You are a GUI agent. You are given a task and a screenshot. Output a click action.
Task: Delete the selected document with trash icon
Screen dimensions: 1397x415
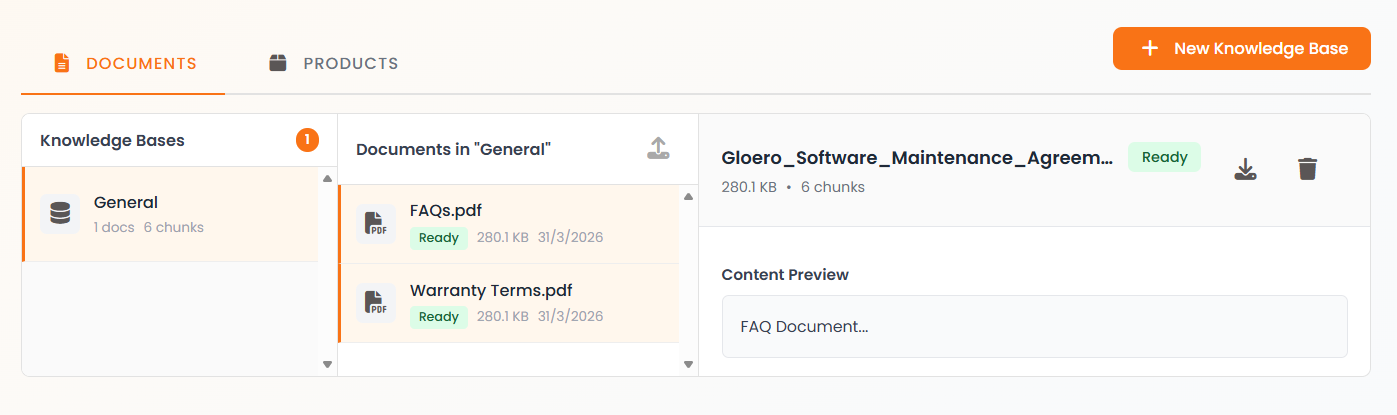[x=1308, y=169]
